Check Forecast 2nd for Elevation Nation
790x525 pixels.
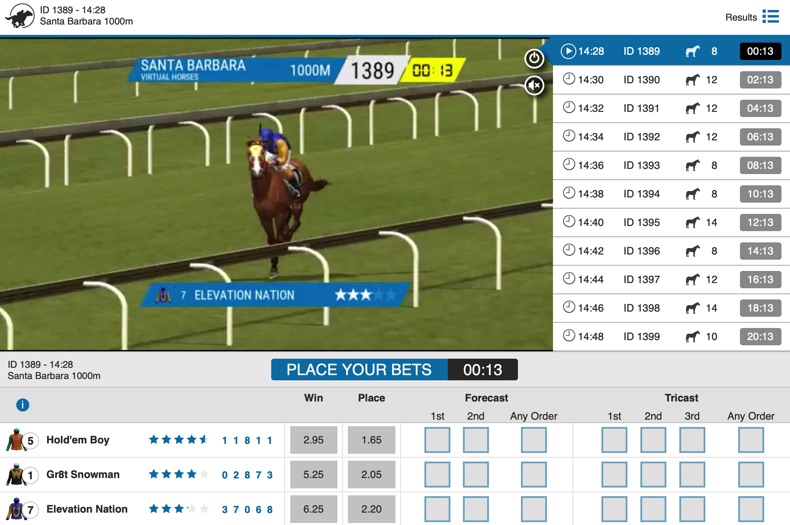[476, 509]
